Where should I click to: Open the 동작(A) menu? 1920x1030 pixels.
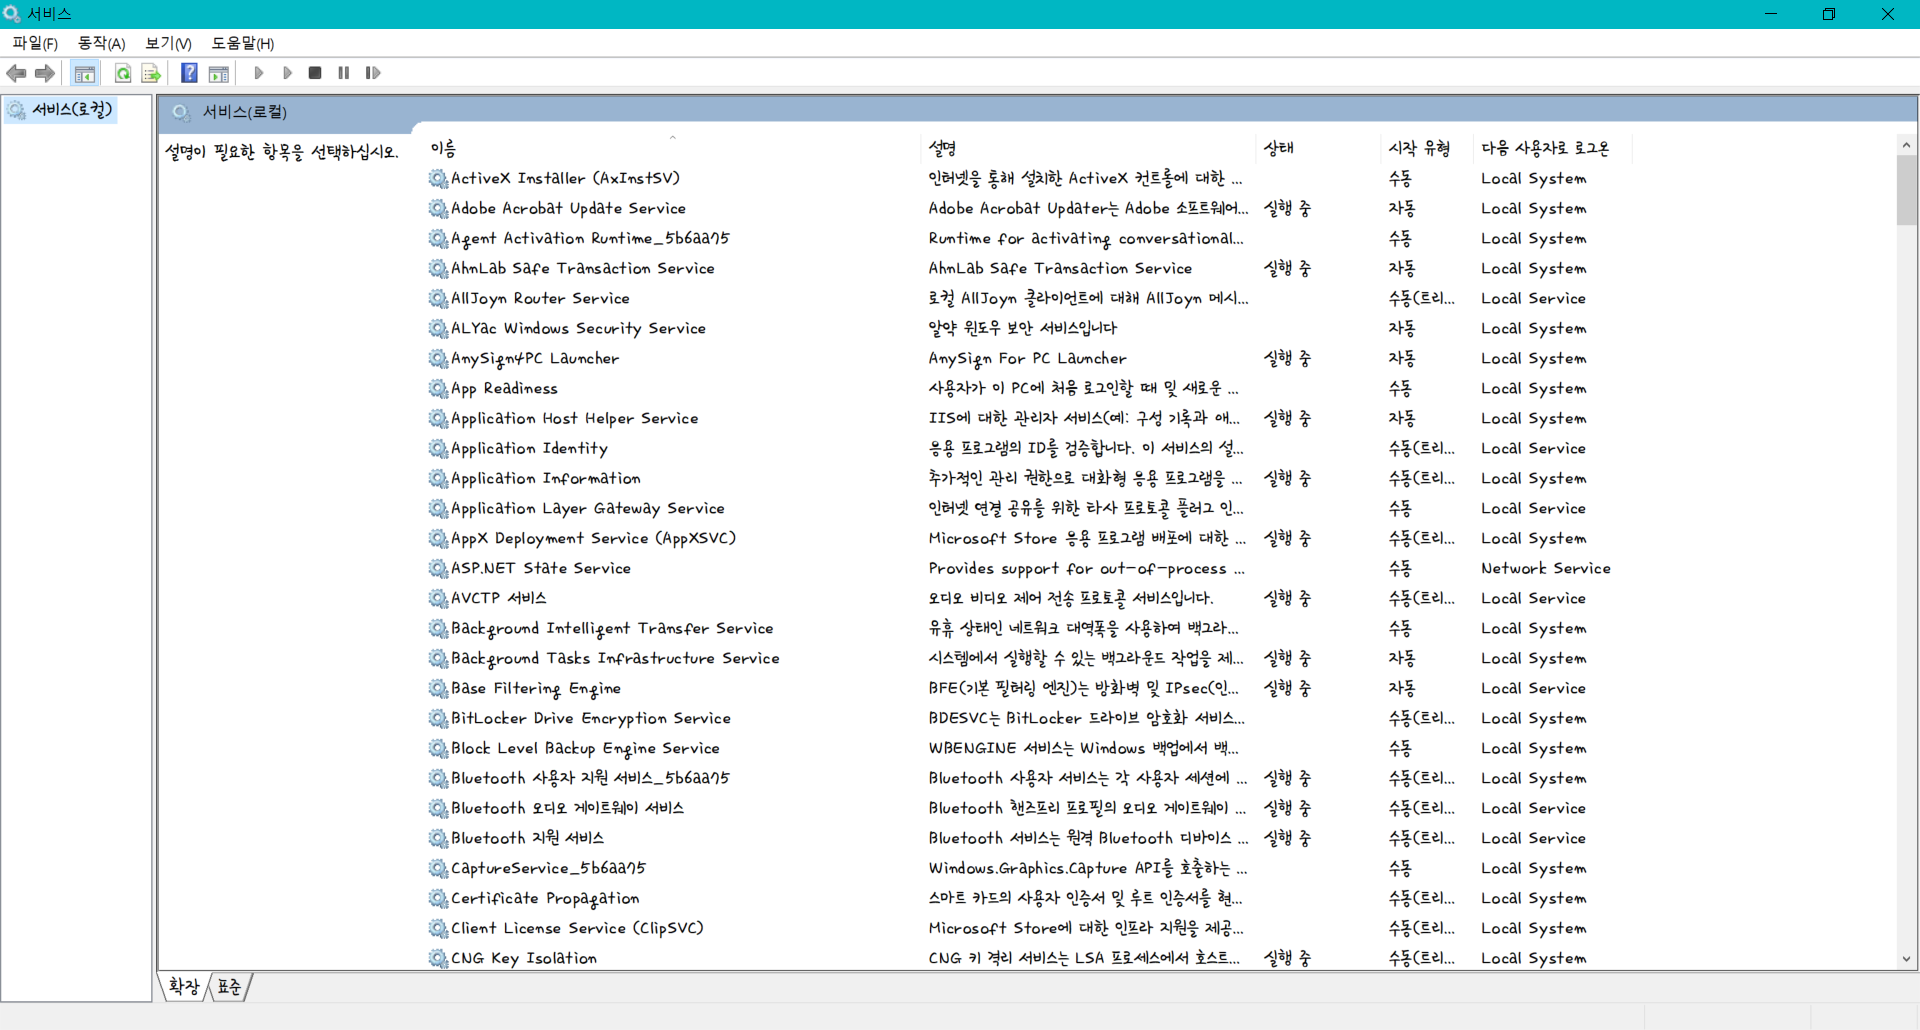101,43
